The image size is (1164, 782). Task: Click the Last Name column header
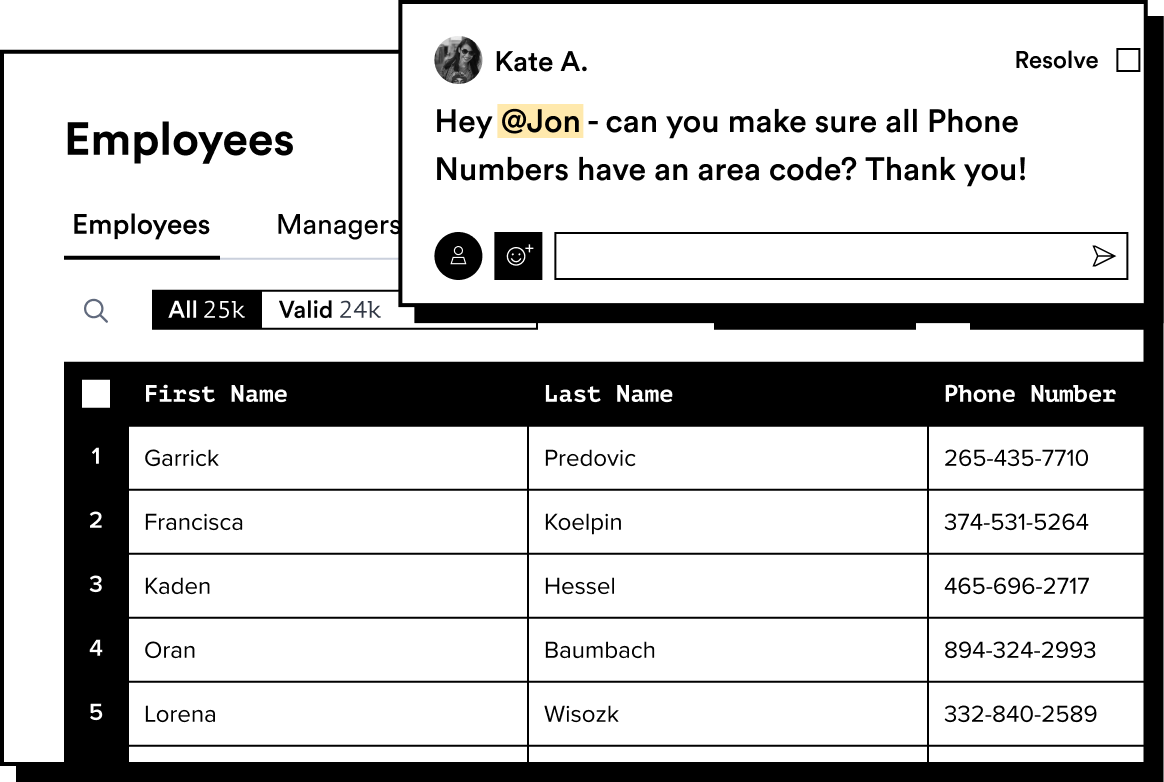tap(608, 394)
